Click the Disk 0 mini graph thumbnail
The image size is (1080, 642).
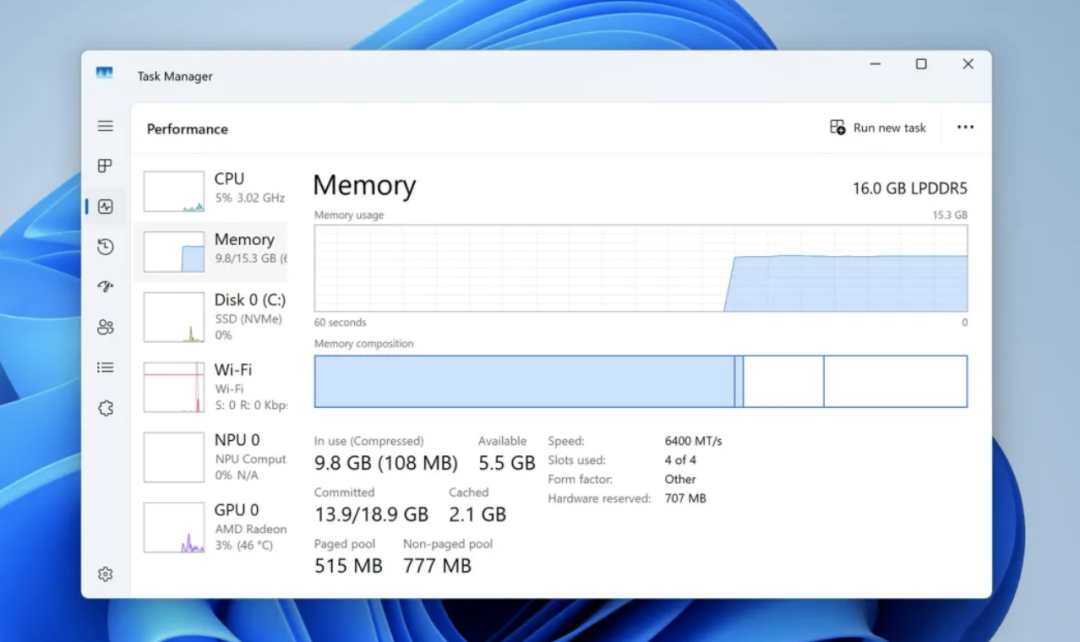point(174,318)
